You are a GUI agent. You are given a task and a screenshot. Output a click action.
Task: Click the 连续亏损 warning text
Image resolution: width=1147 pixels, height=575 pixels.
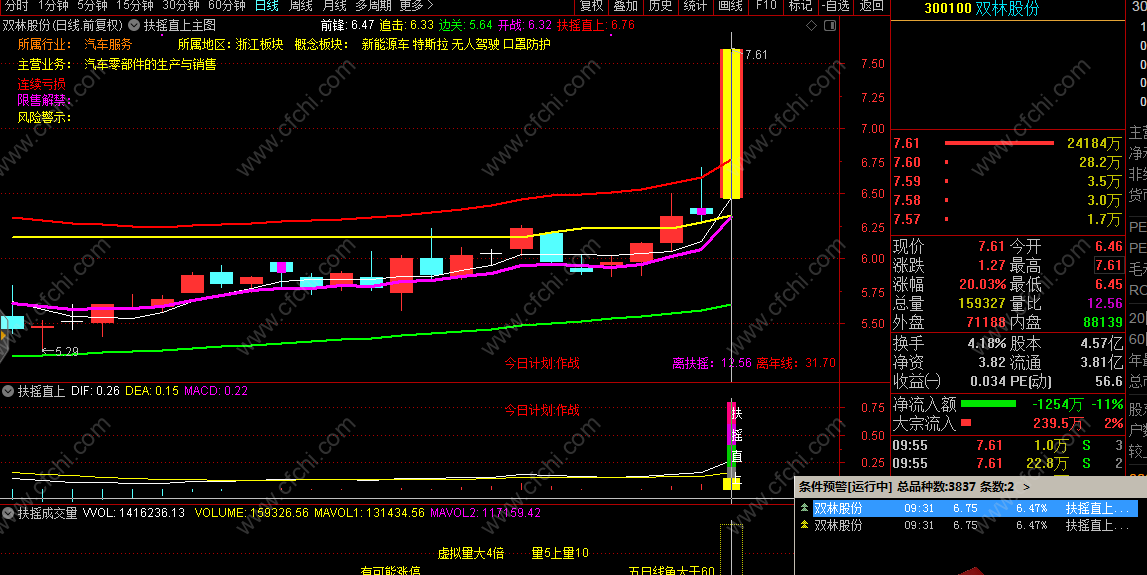pyautogui.click(x=42, y=84)
